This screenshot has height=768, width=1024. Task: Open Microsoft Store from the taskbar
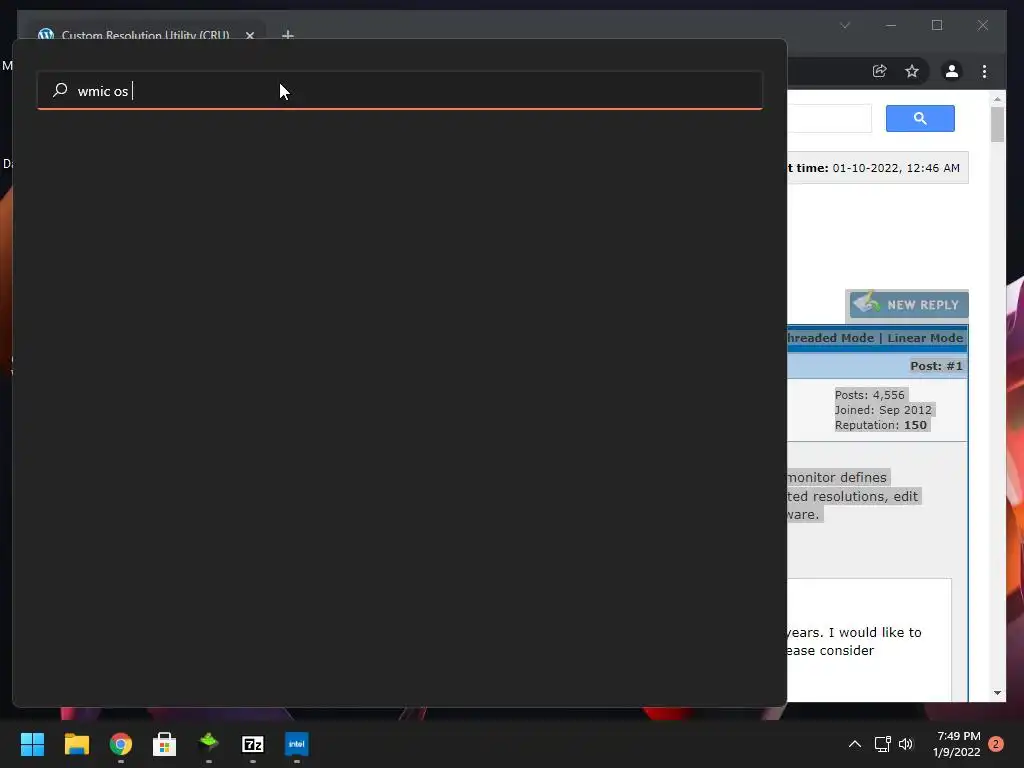click(x=165, y=744)
